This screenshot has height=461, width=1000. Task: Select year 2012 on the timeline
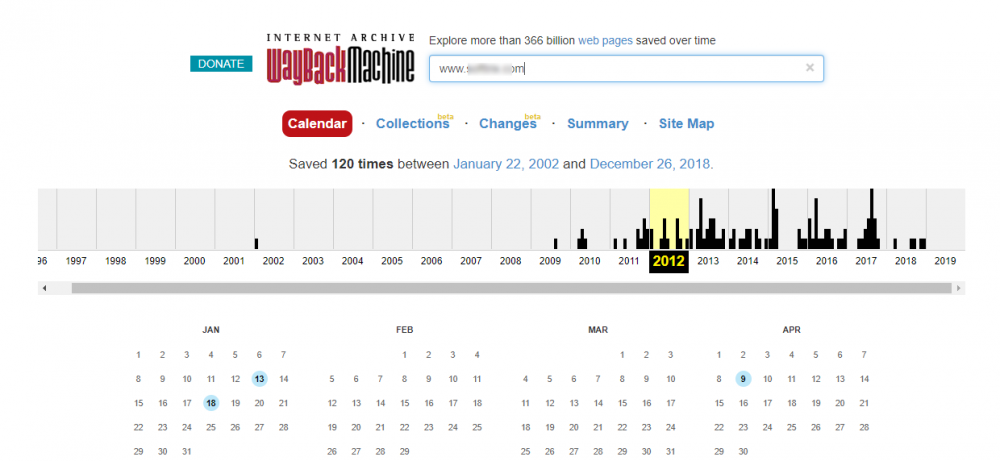pyautogui.click(x=668, y=261)
